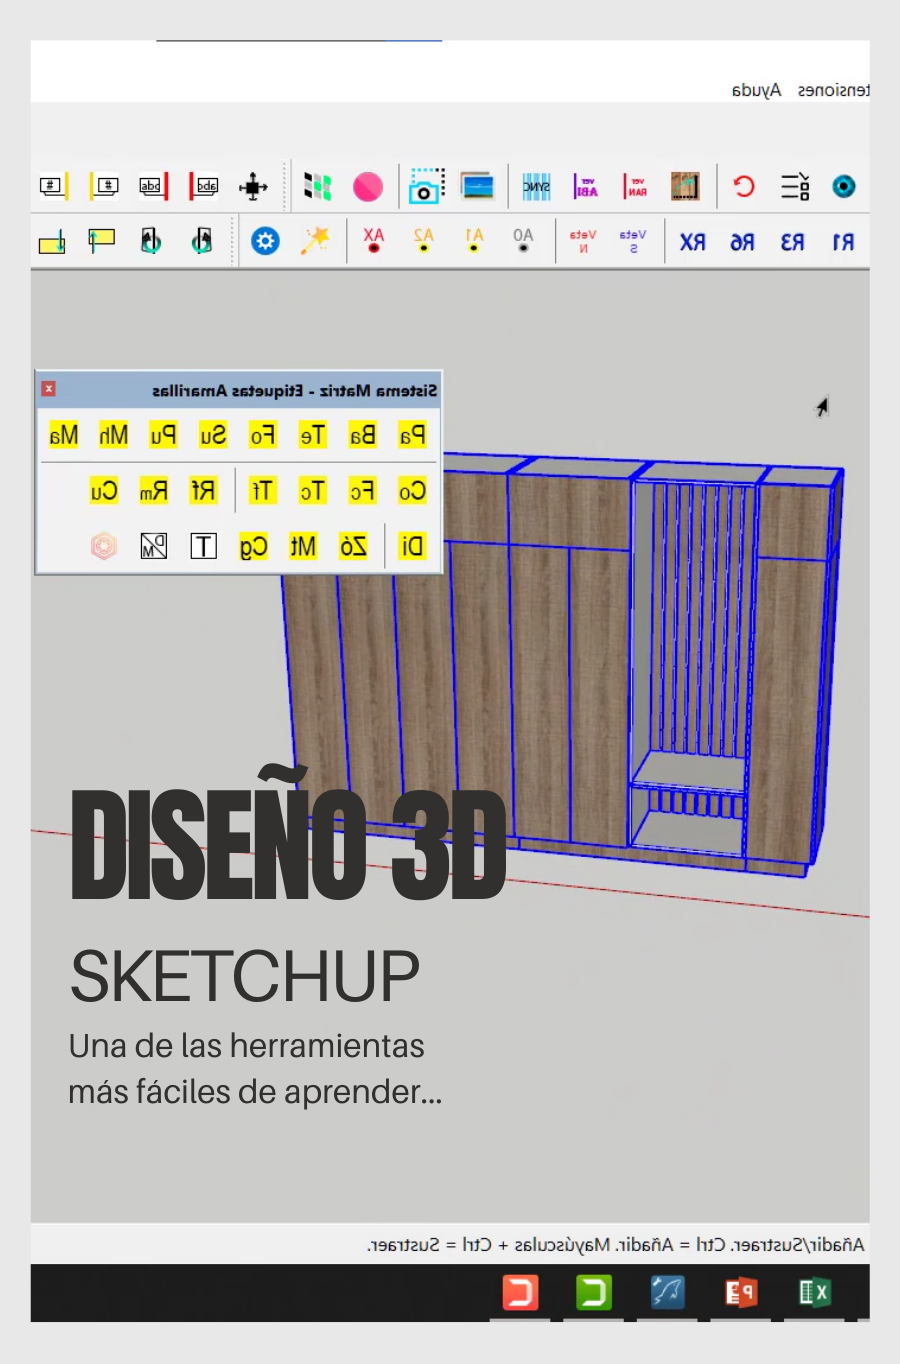Click the Pa button in Etiquetas Amarillas
Screen dimensions: 900x1364
click(412, 435)
